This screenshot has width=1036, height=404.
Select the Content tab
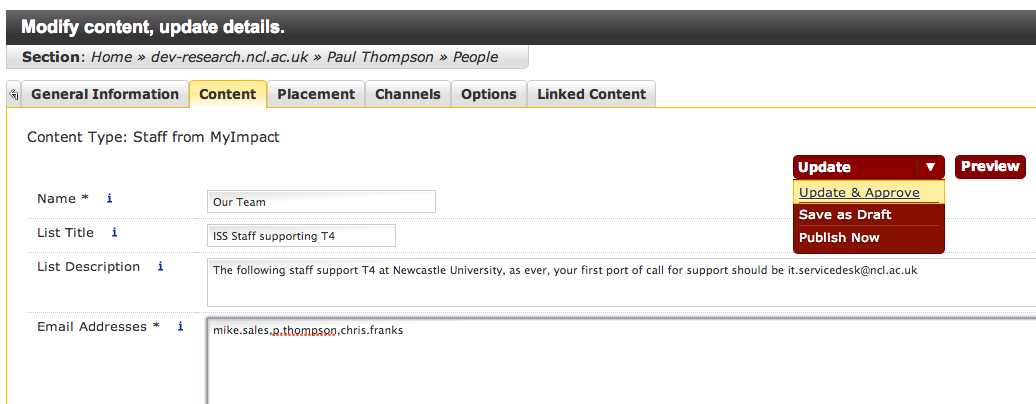[228, 95]
